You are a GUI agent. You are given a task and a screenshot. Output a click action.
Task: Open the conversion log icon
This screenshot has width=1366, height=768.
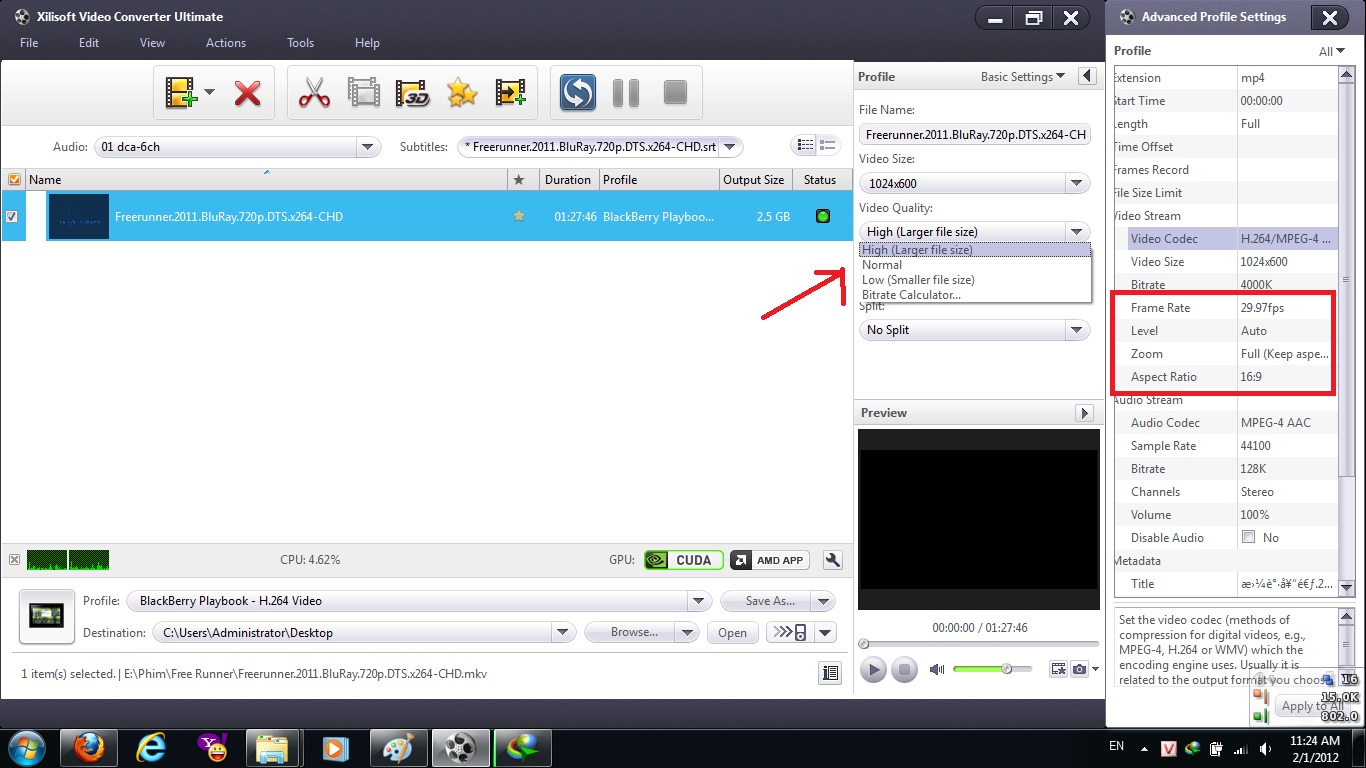[830, 673]
